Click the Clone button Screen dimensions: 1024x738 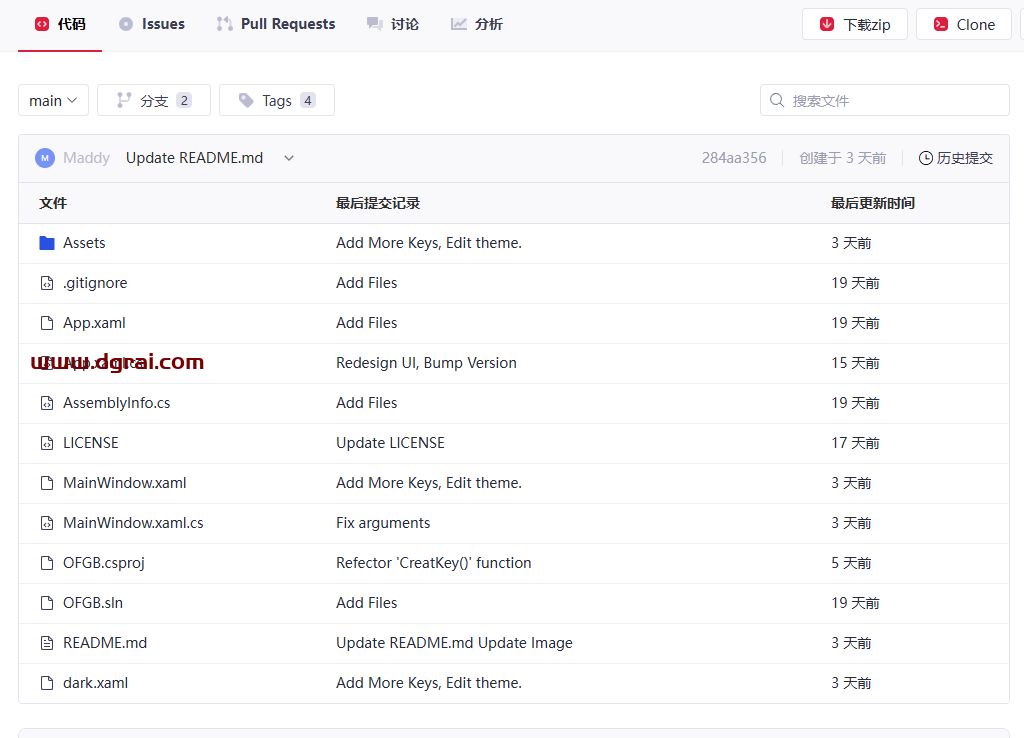coord(964,24)
